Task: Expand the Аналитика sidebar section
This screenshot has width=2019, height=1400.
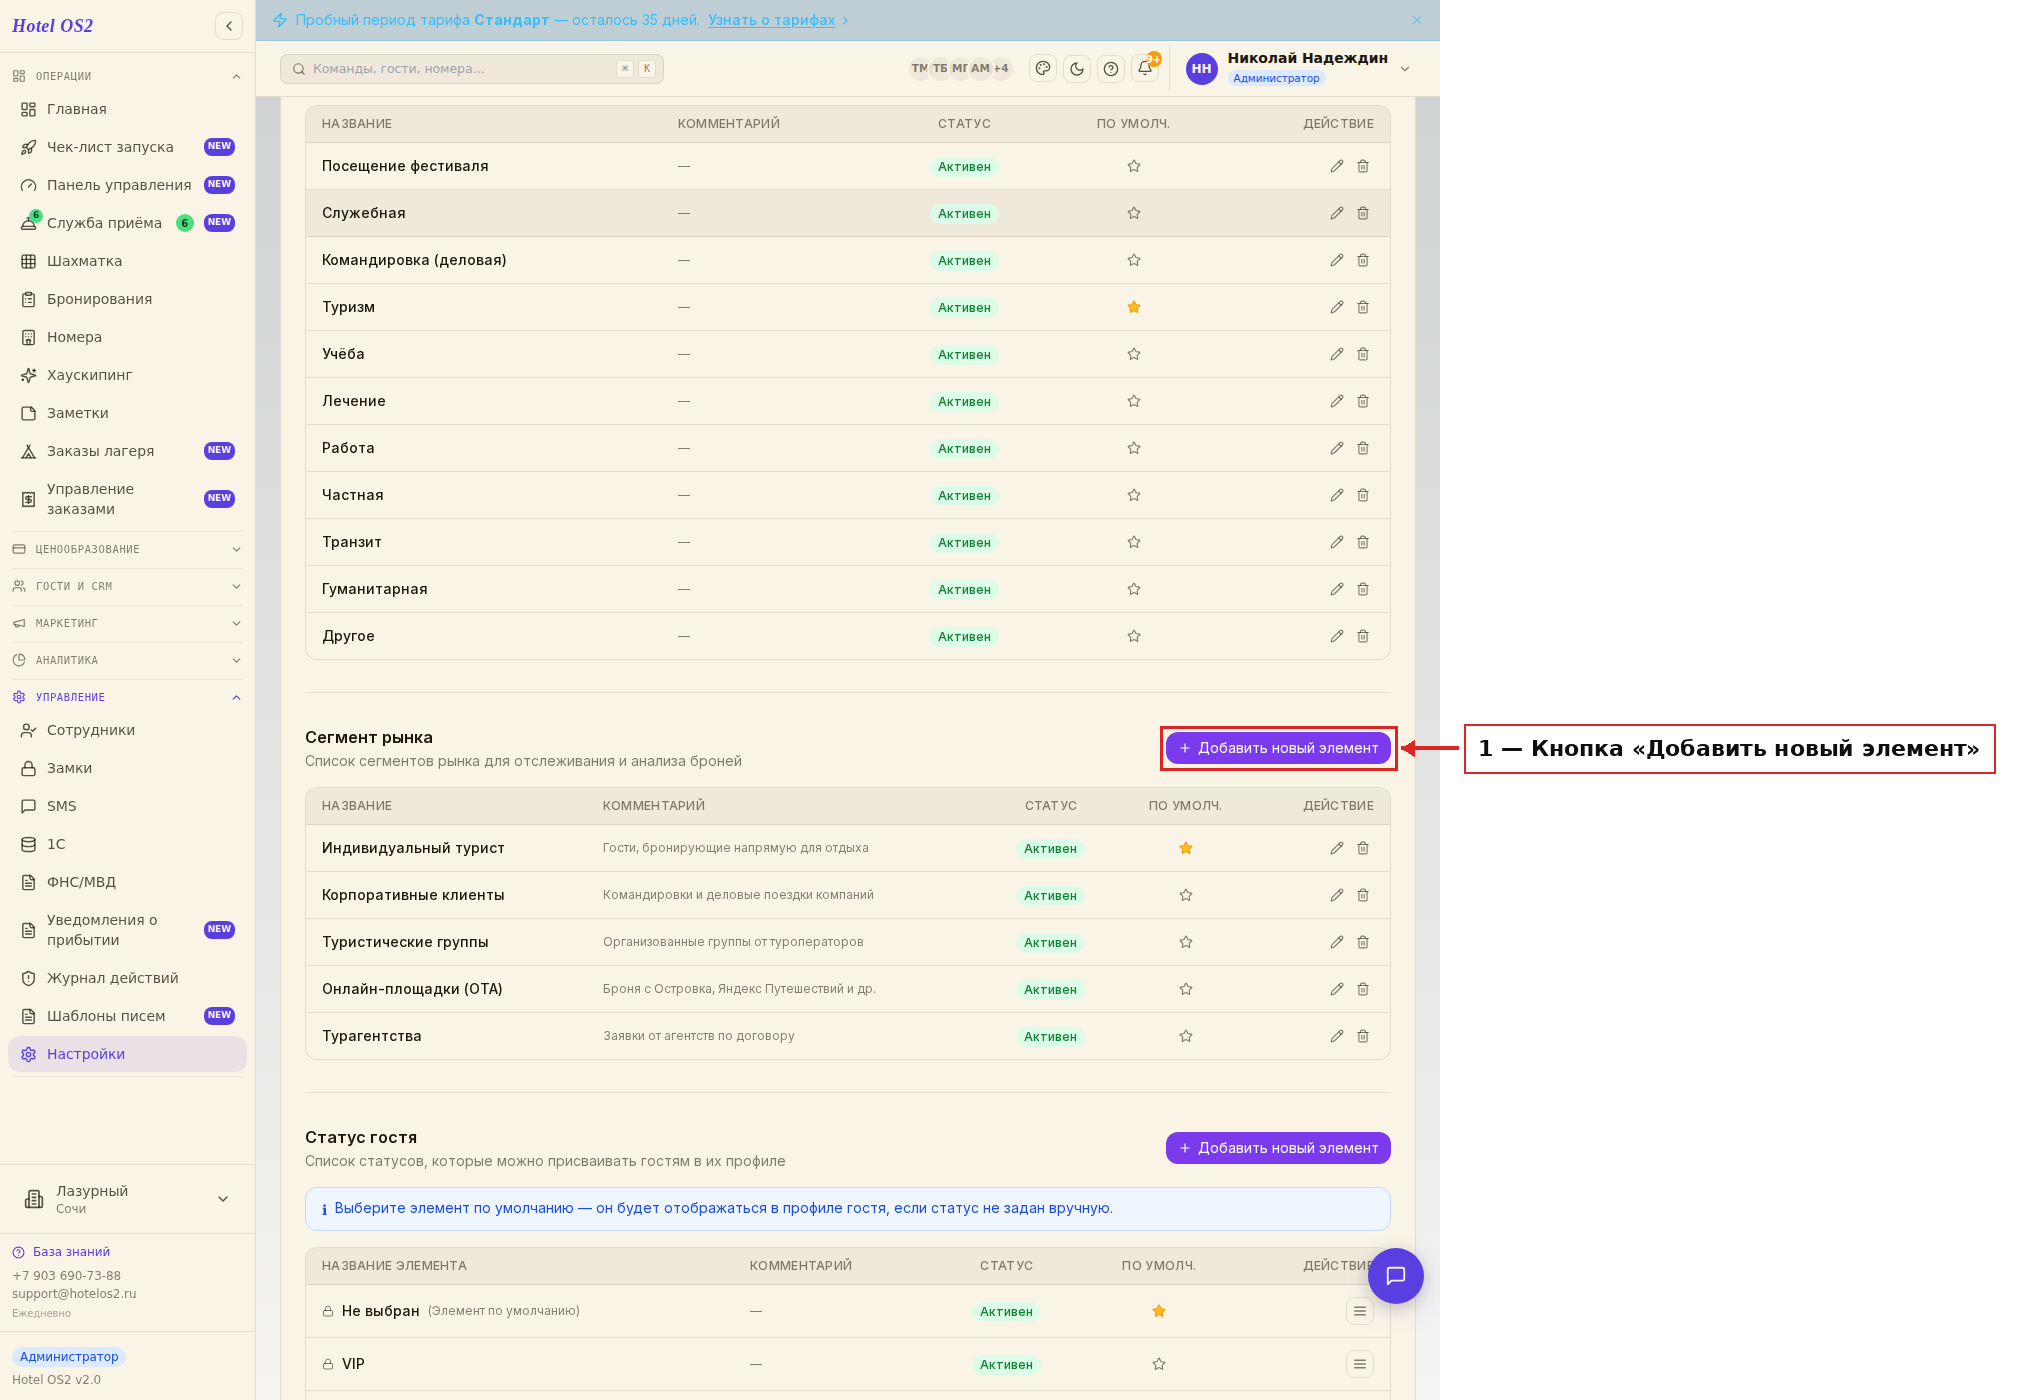Action: (x=127, y=660)
